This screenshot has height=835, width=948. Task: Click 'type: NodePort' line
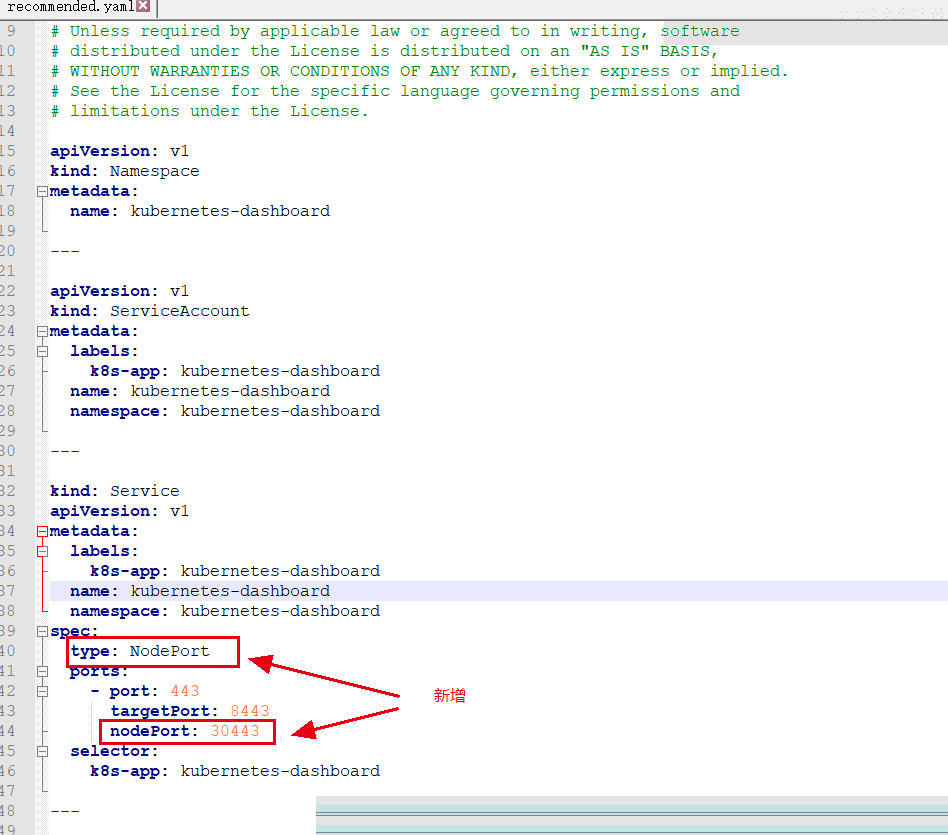click(x=140, y=651)
